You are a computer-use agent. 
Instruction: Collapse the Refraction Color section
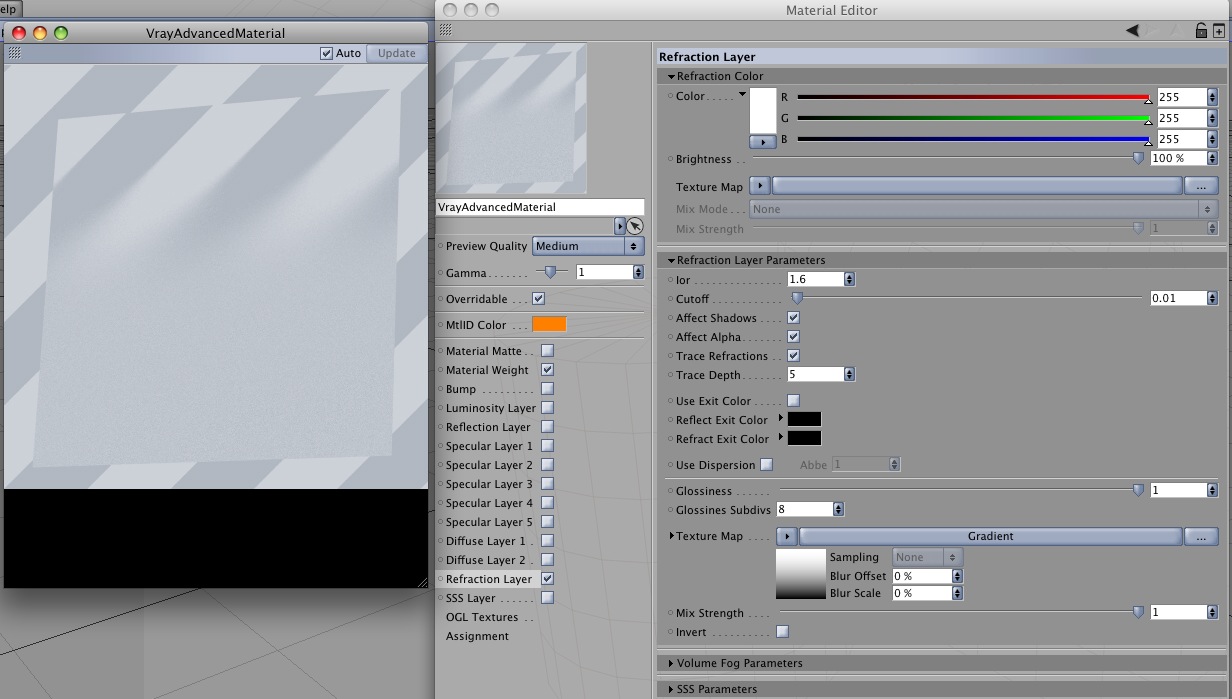click(x=670, y=76)
